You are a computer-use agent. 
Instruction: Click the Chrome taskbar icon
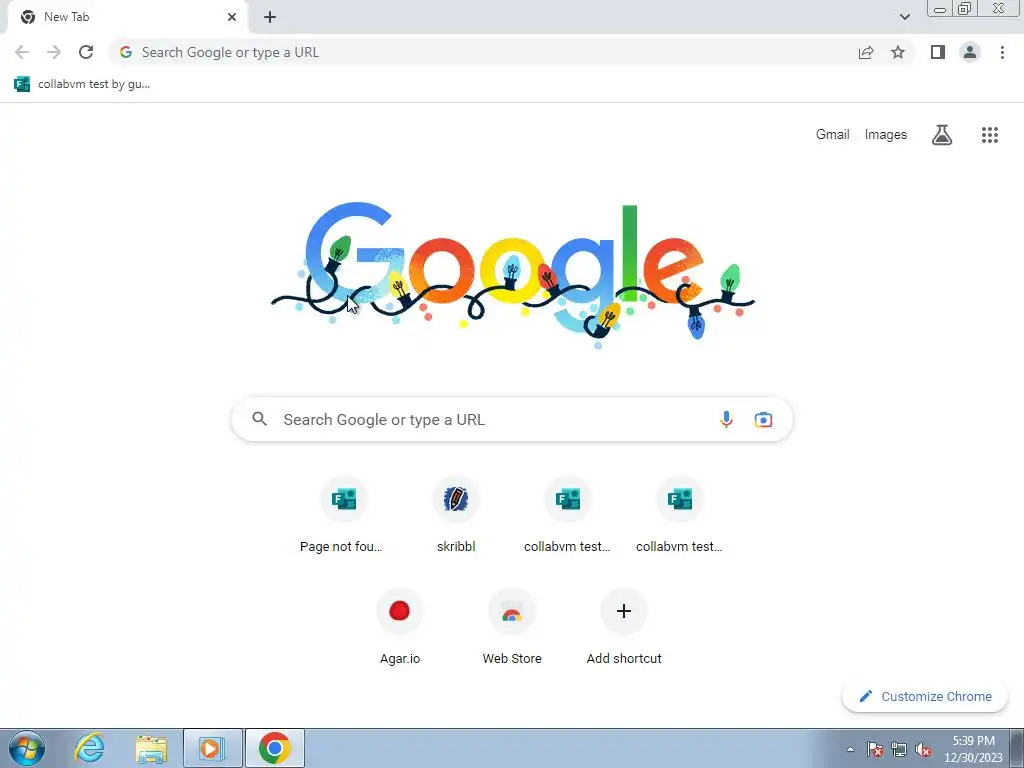(274, 748)
